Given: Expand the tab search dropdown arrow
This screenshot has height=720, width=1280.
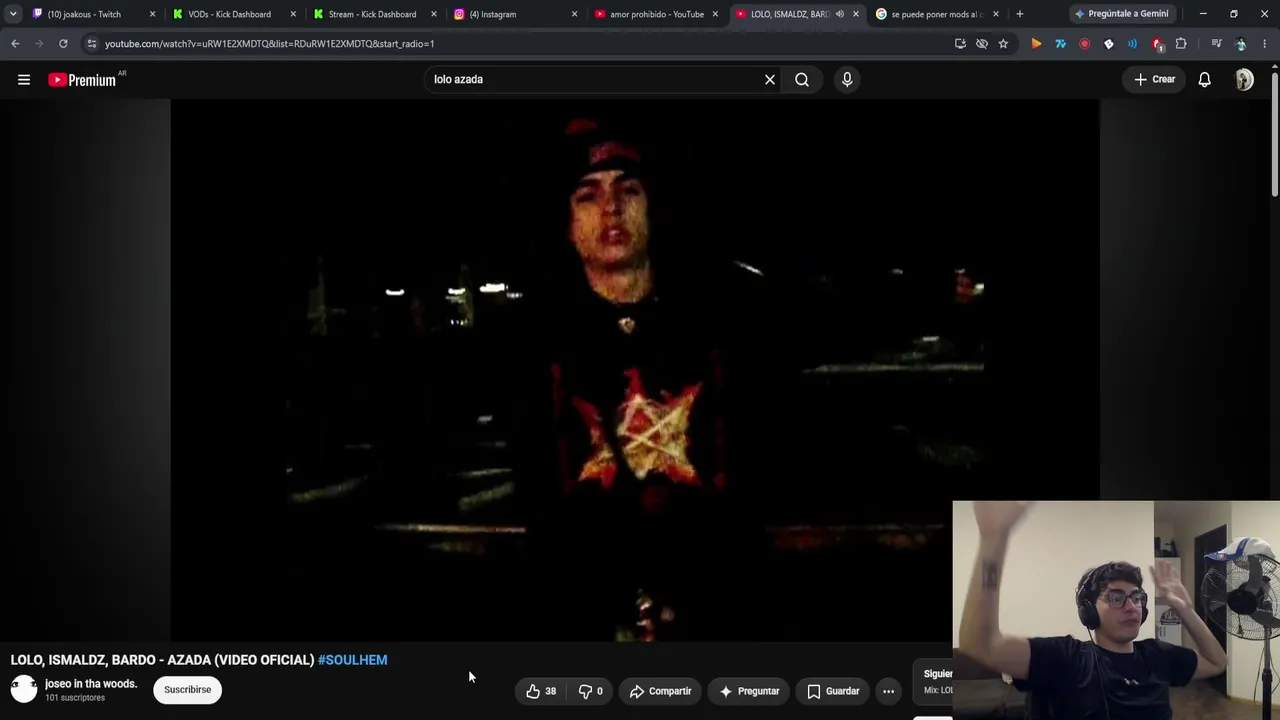Looking at the screenshot, I should pos(13,14).
